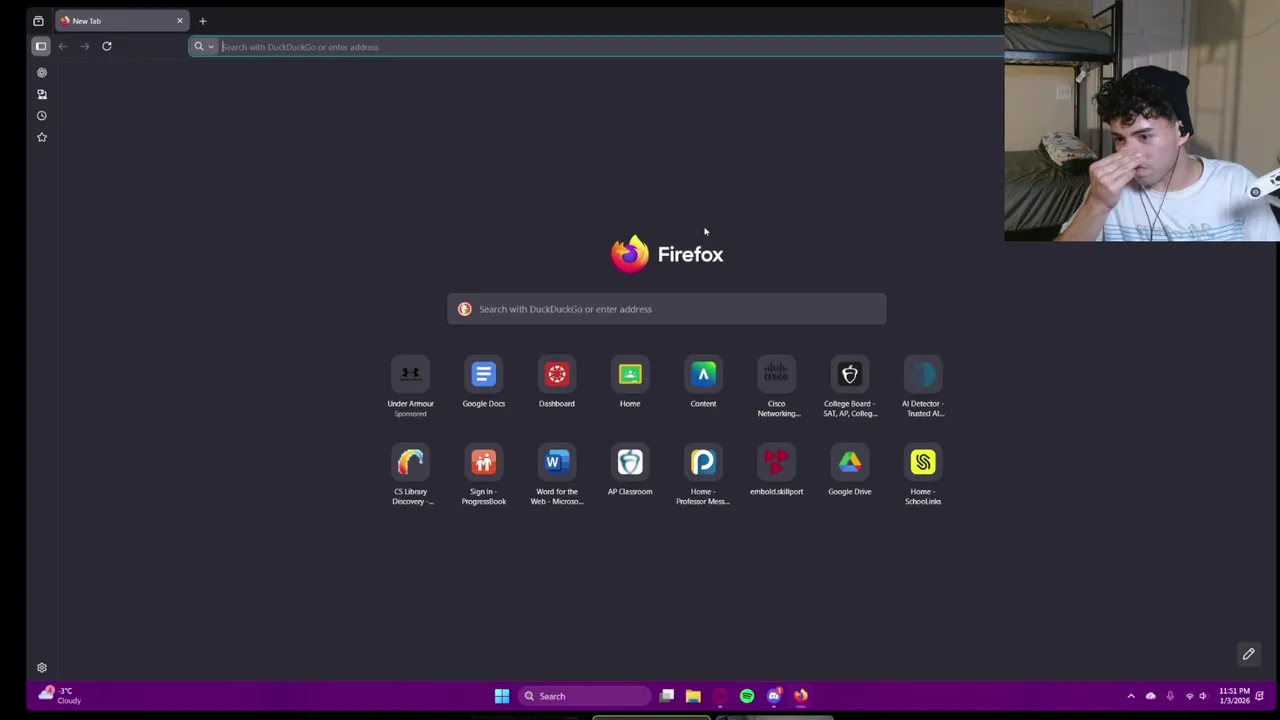The width and height of the screenshot is (1280, 720).
Task: Toggle the sidebar button
Action: click(x=41, y=46)
